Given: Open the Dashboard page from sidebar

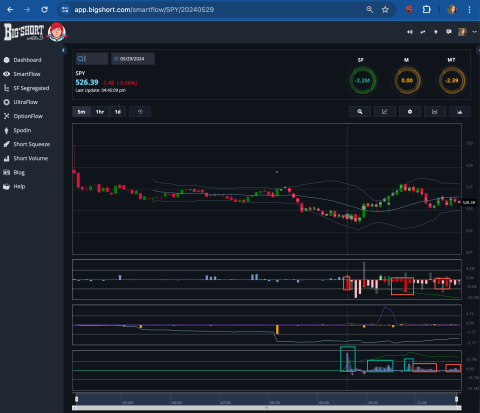Looking at the screenshot, I should [22, 60].
